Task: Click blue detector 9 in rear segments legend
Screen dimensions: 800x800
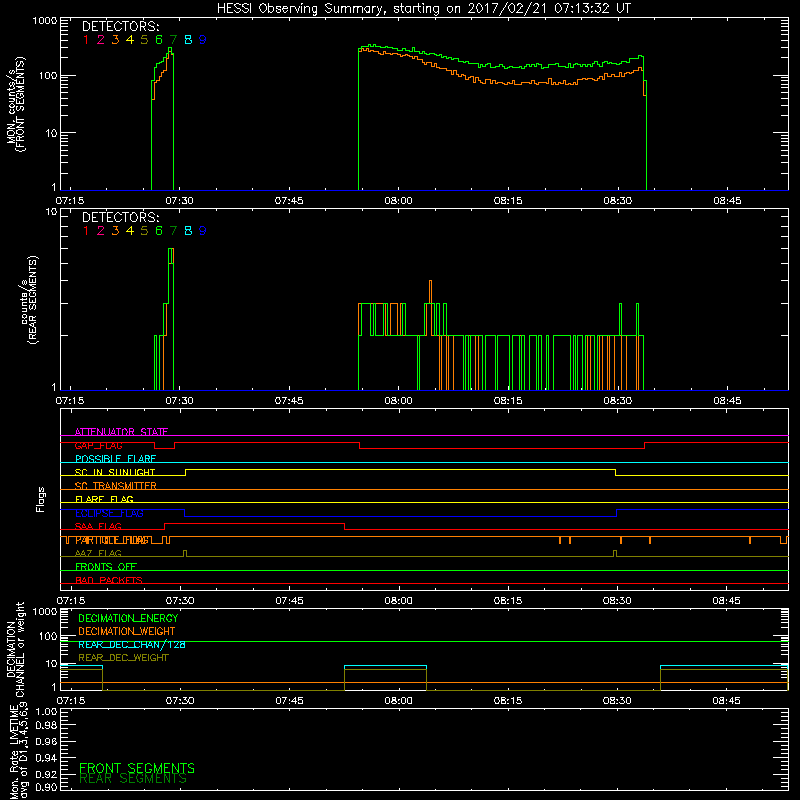Action: point(203,231)
